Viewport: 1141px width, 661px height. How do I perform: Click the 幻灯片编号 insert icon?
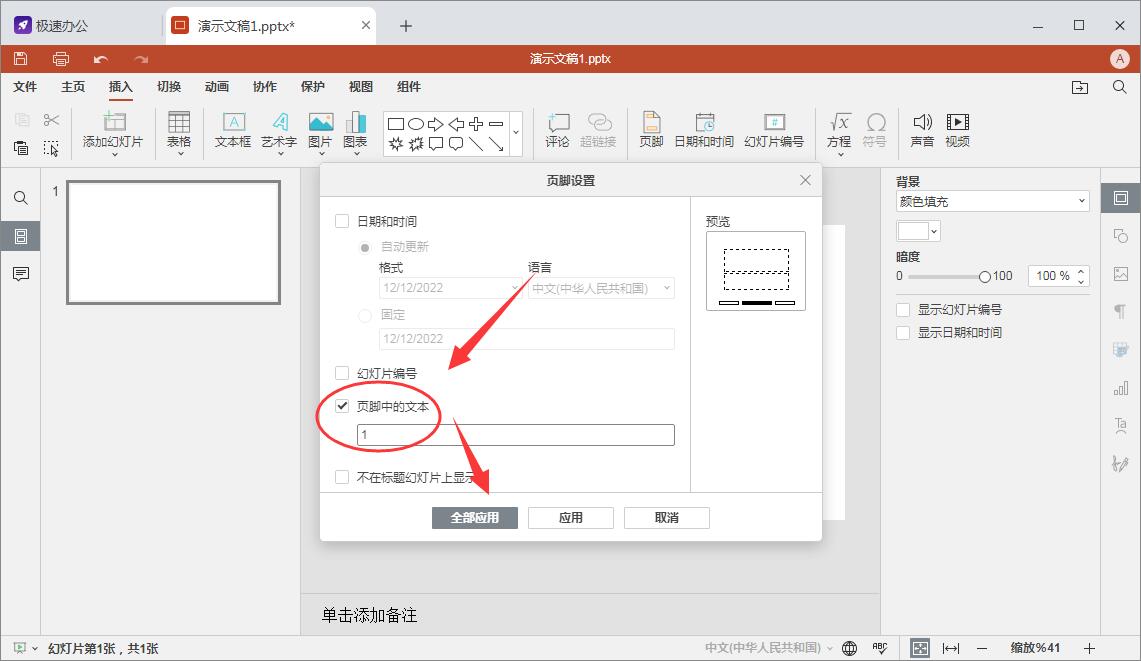772,130
